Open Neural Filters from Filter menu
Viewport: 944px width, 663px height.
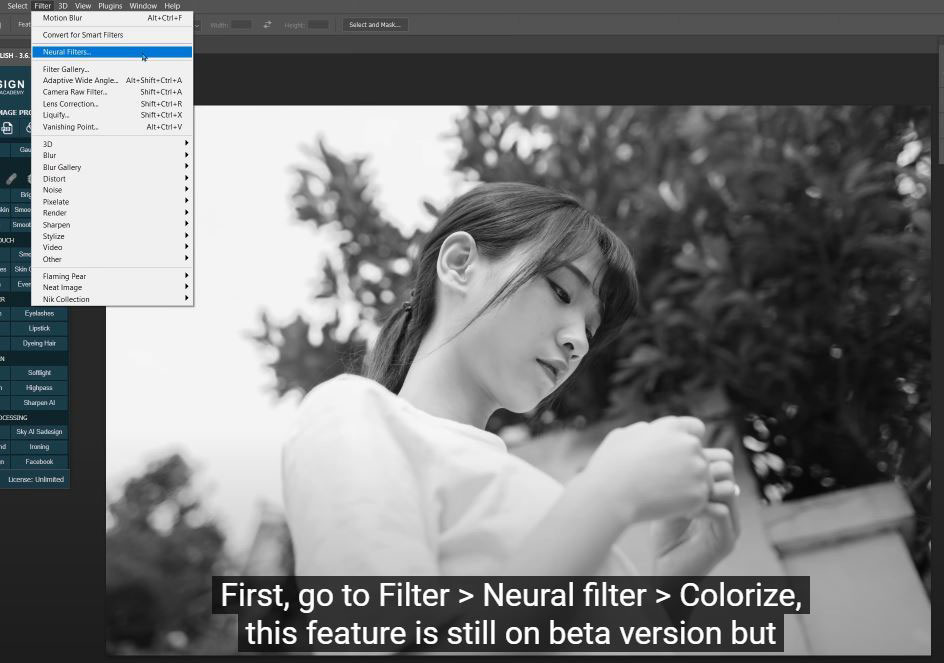point(66,52)
